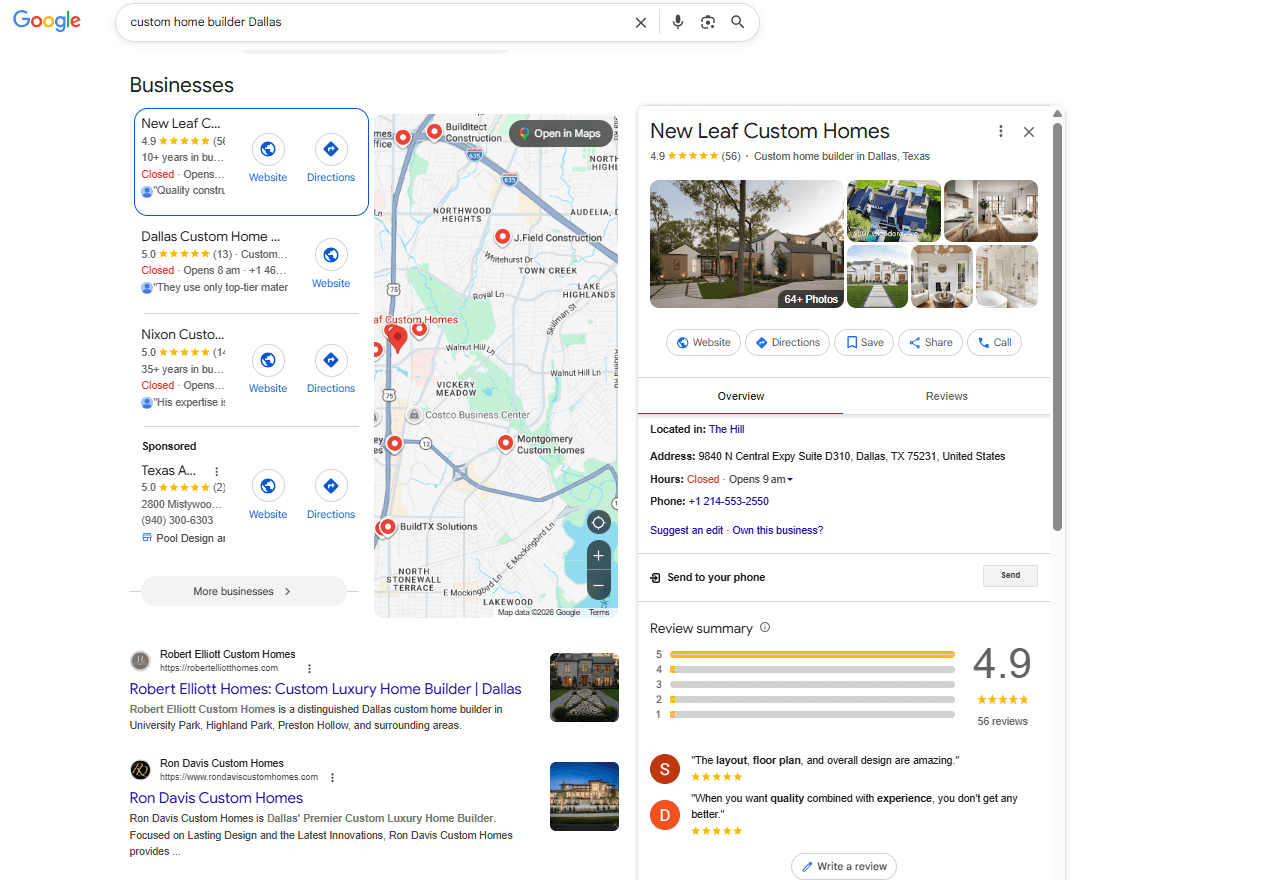Open the 64+ Photos thumbnail
Image resolution: width=1277 pixels, height=880 pixels.
810,298
